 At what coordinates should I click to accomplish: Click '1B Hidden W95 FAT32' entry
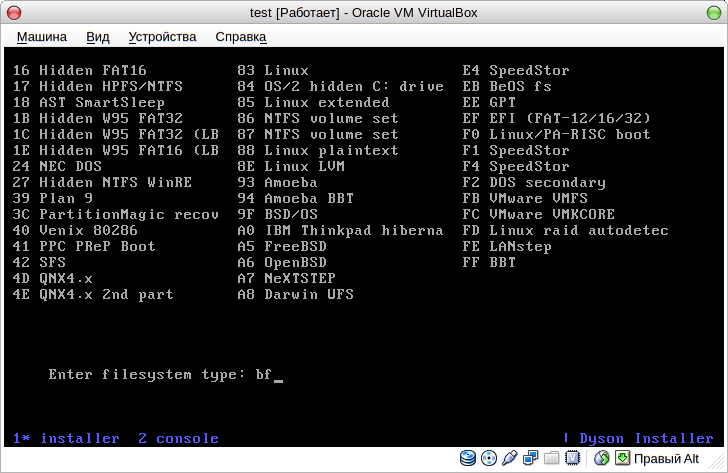point(98,118)
